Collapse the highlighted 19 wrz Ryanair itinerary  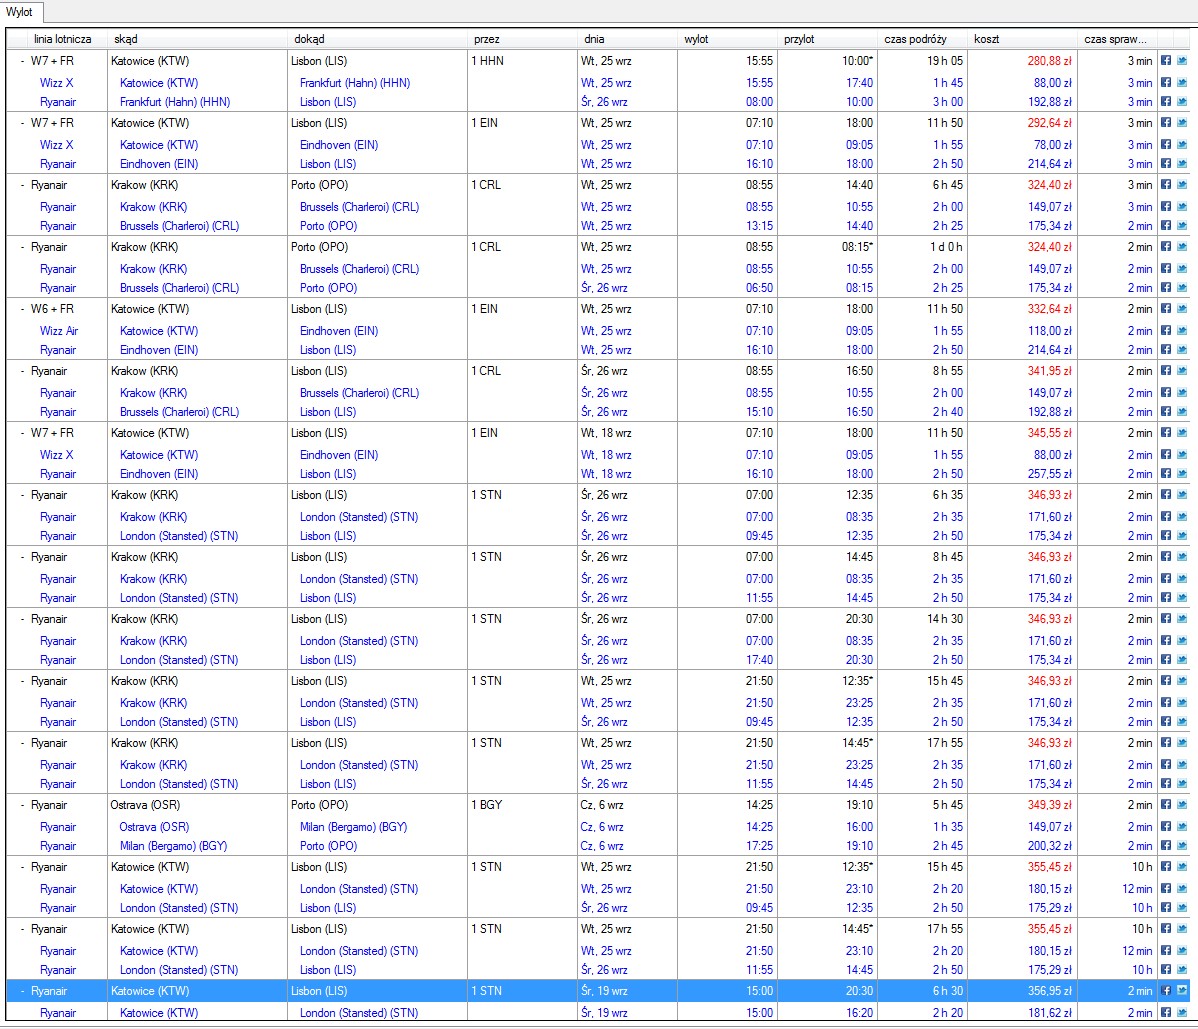[22, 992]
